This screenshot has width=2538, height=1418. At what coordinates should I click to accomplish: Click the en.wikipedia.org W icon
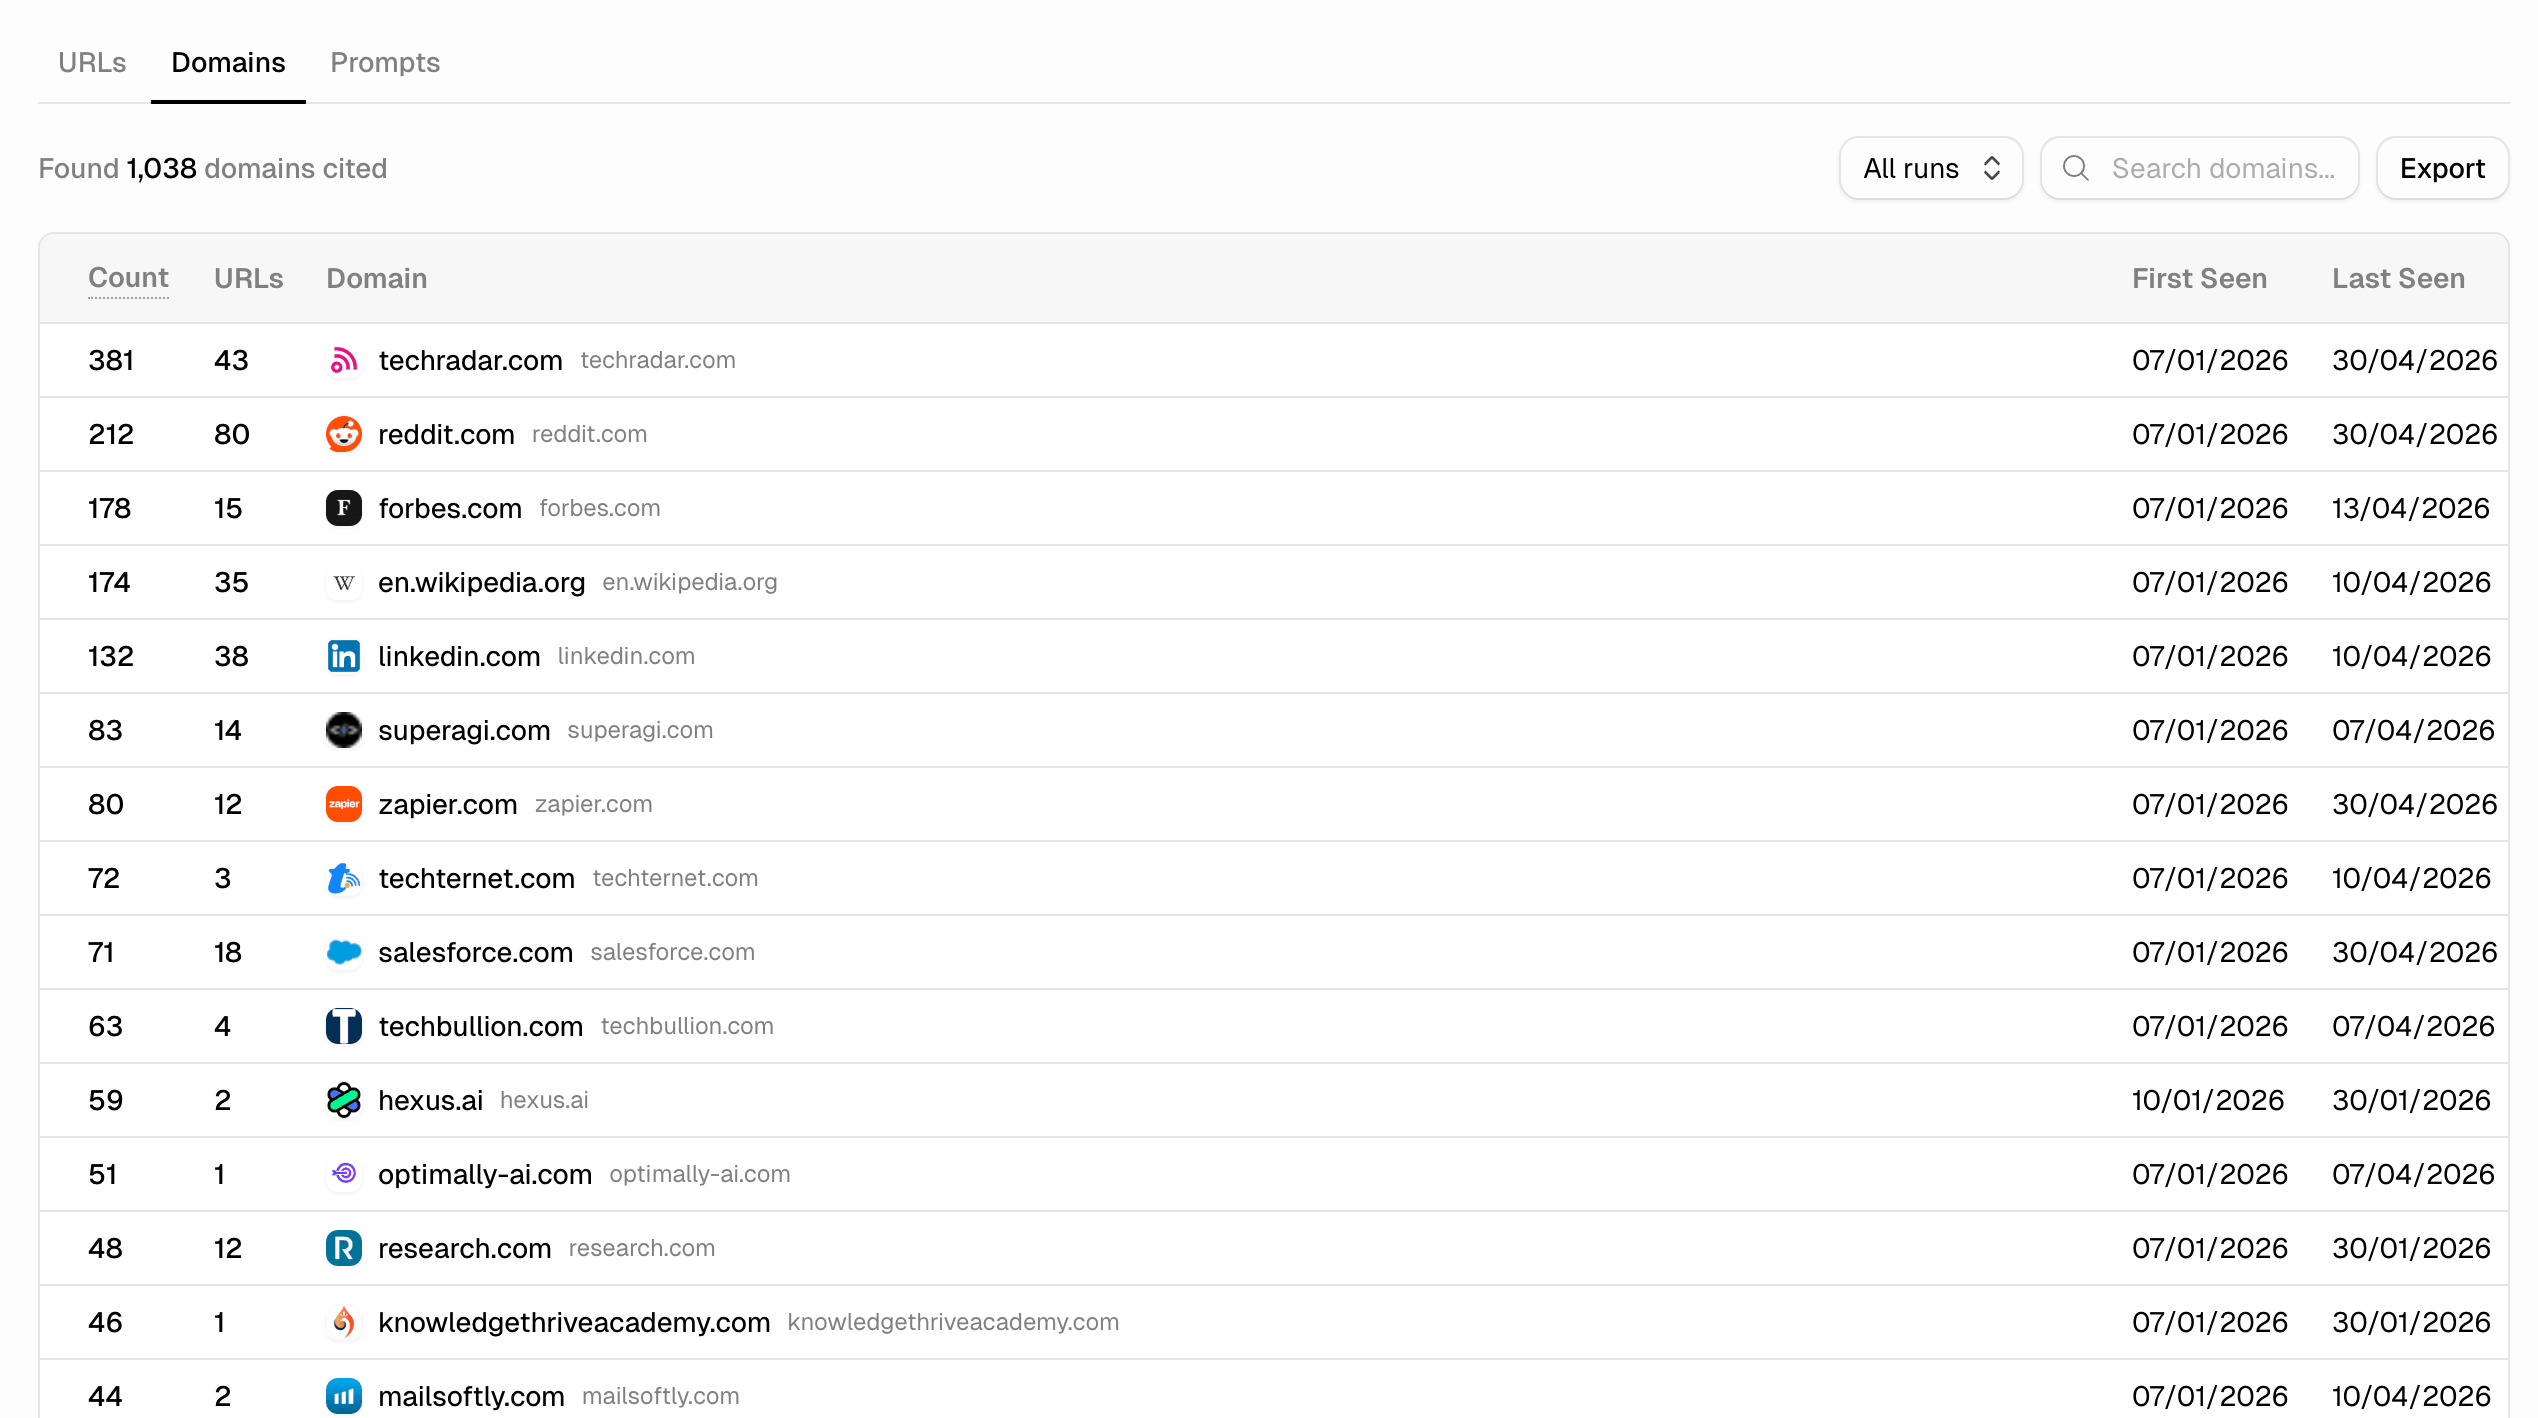[x=343, y=582]
